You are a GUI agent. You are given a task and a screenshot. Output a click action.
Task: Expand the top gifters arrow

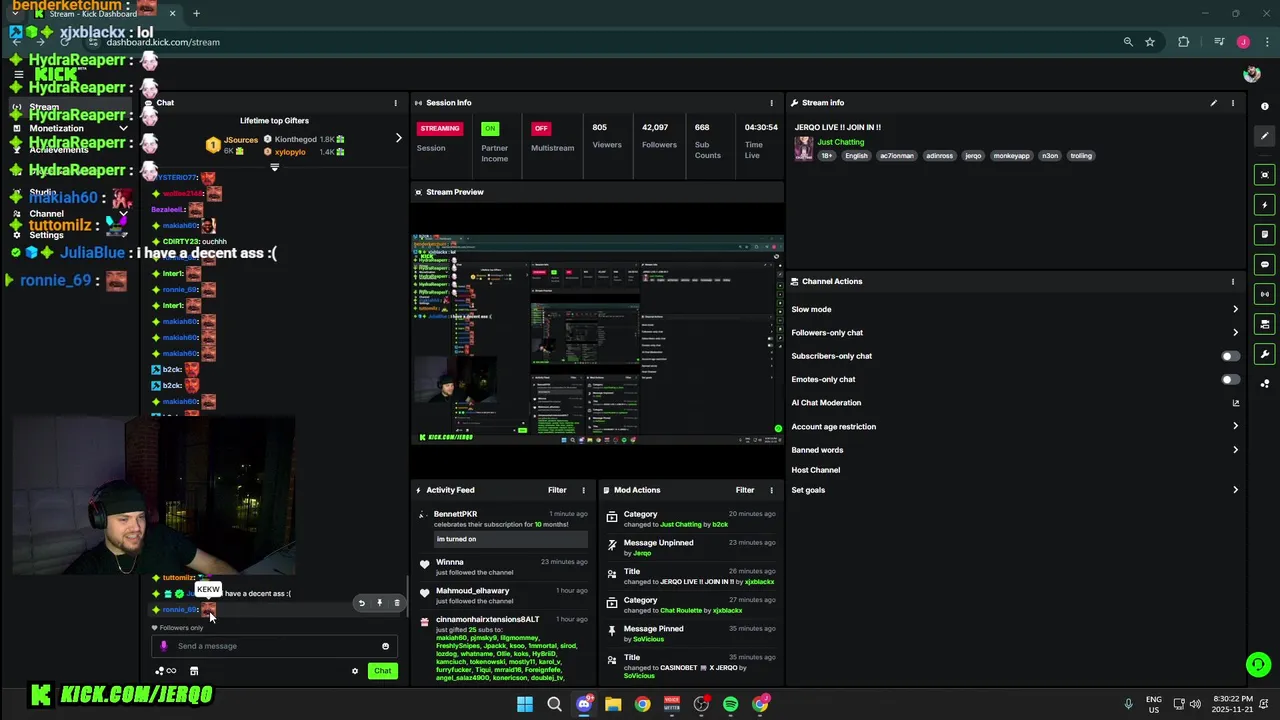(x=398, y=138)
